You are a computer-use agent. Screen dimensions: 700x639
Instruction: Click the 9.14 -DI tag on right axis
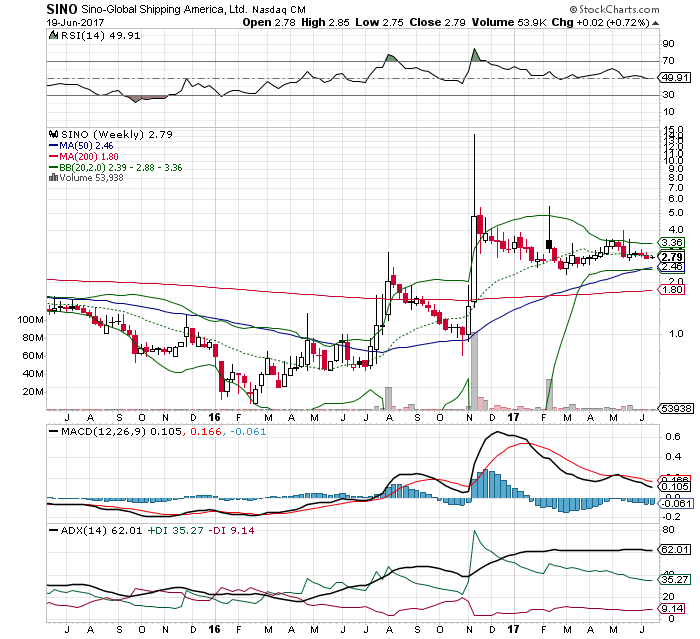(x=672, y=609)
